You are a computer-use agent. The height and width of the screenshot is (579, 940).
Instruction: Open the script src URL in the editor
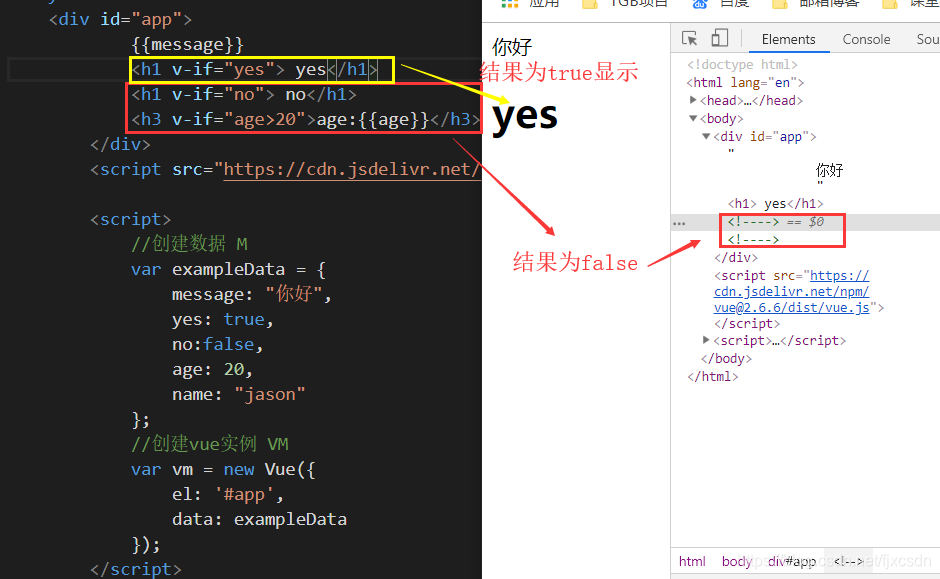(351, 170)
